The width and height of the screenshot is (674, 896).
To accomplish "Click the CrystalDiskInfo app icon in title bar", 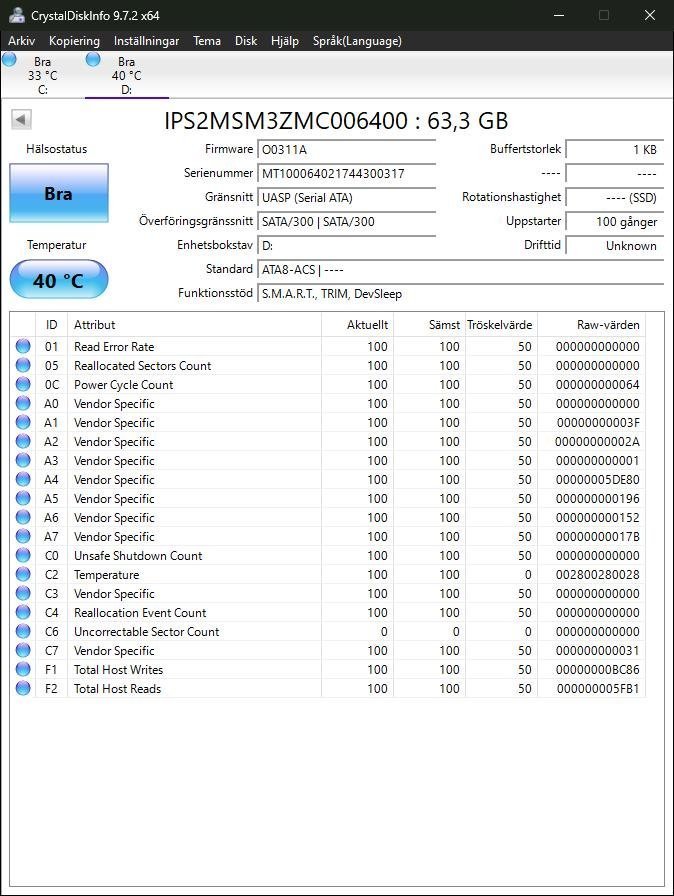I will [x=16, y=15].
